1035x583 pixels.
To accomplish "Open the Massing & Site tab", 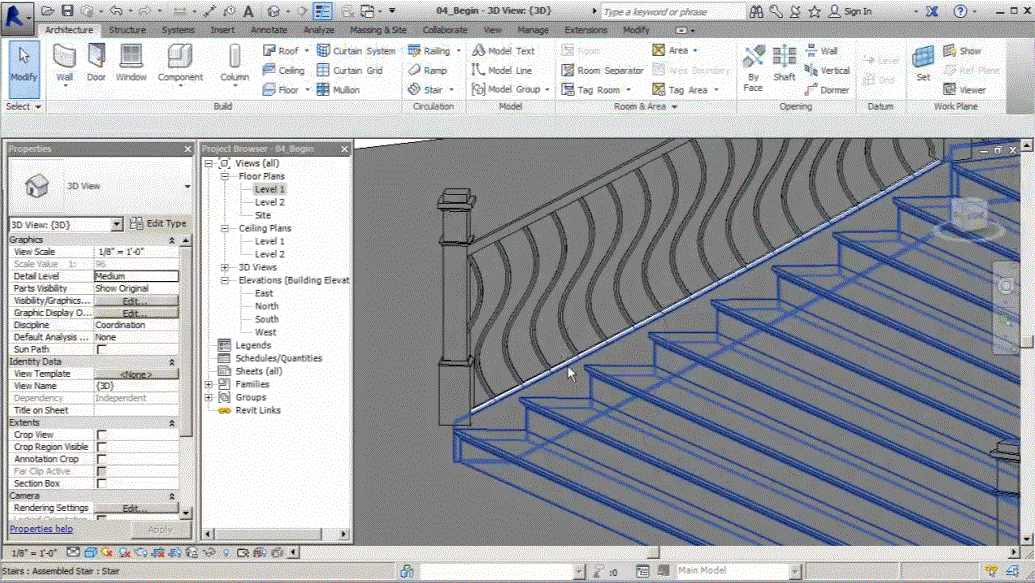I will pos(378,30).
